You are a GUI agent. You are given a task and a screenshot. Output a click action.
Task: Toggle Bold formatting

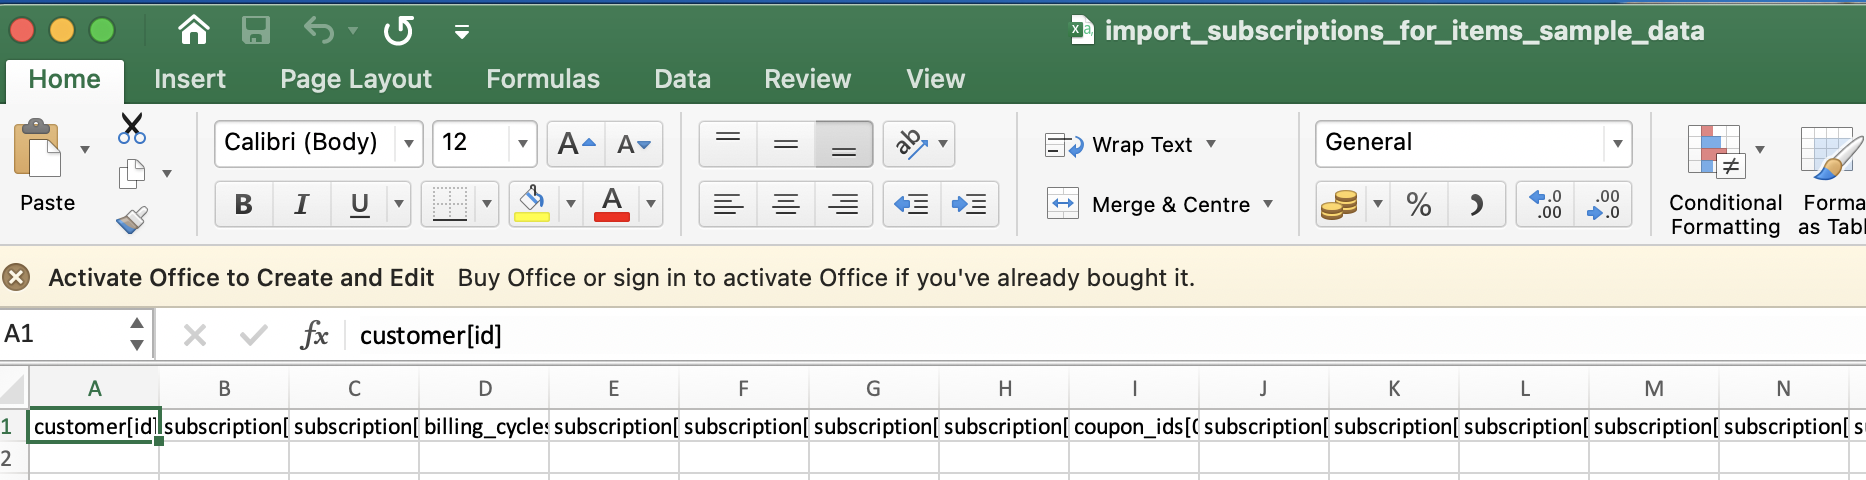click(243, 205)
